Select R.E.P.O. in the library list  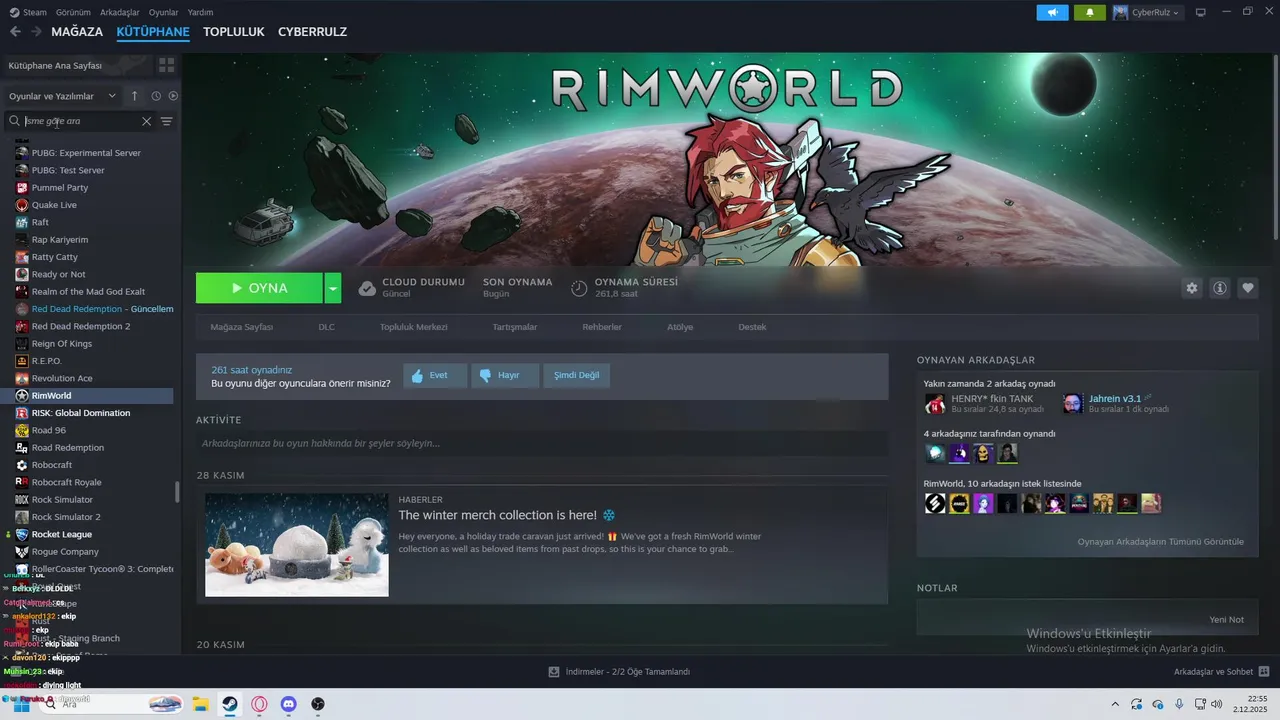[x=47, y=361]
